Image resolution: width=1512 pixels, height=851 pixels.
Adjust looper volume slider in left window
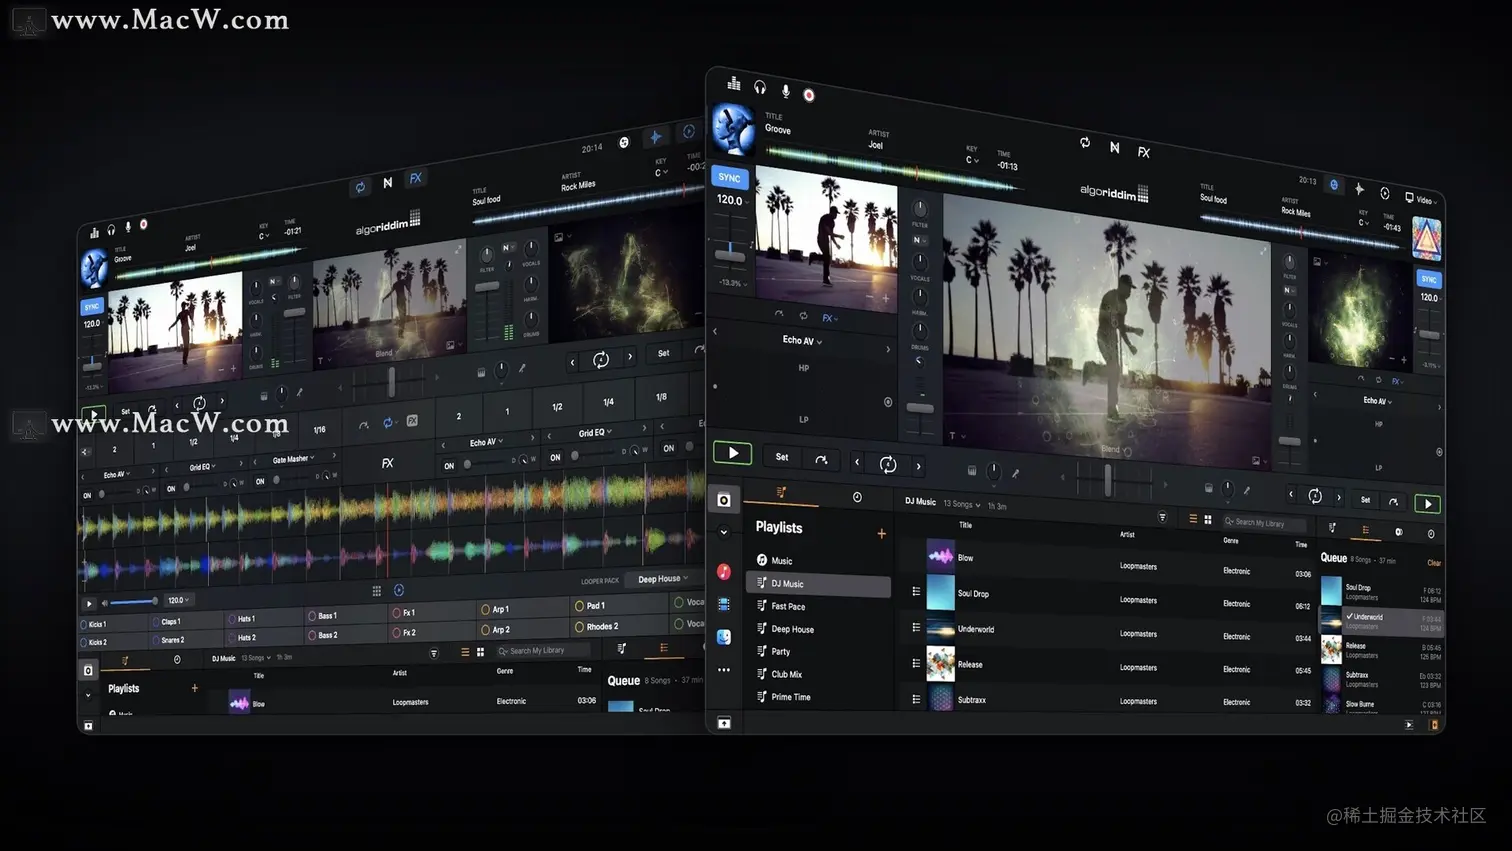[133, 602]
